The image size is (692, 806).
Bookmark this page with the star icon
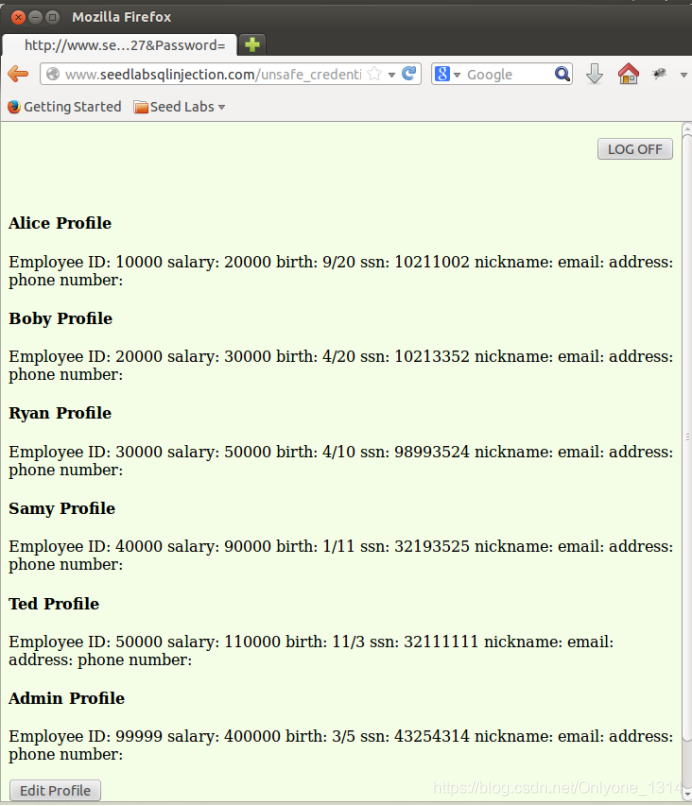pos(375,74)
